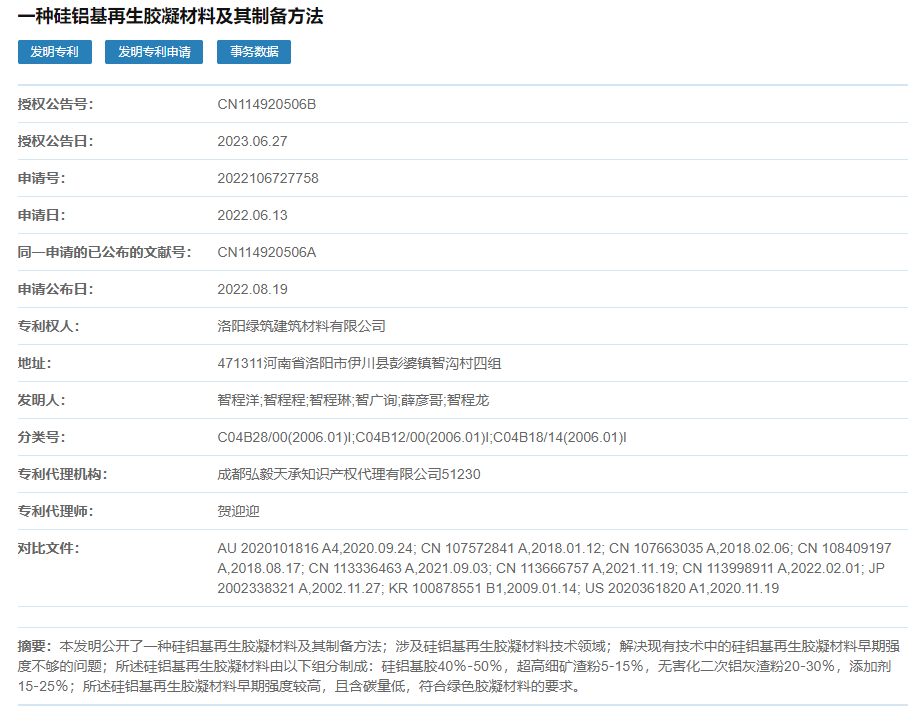
Task: Click the grant date 2023.06.27
Action: [x=252, y=141]
